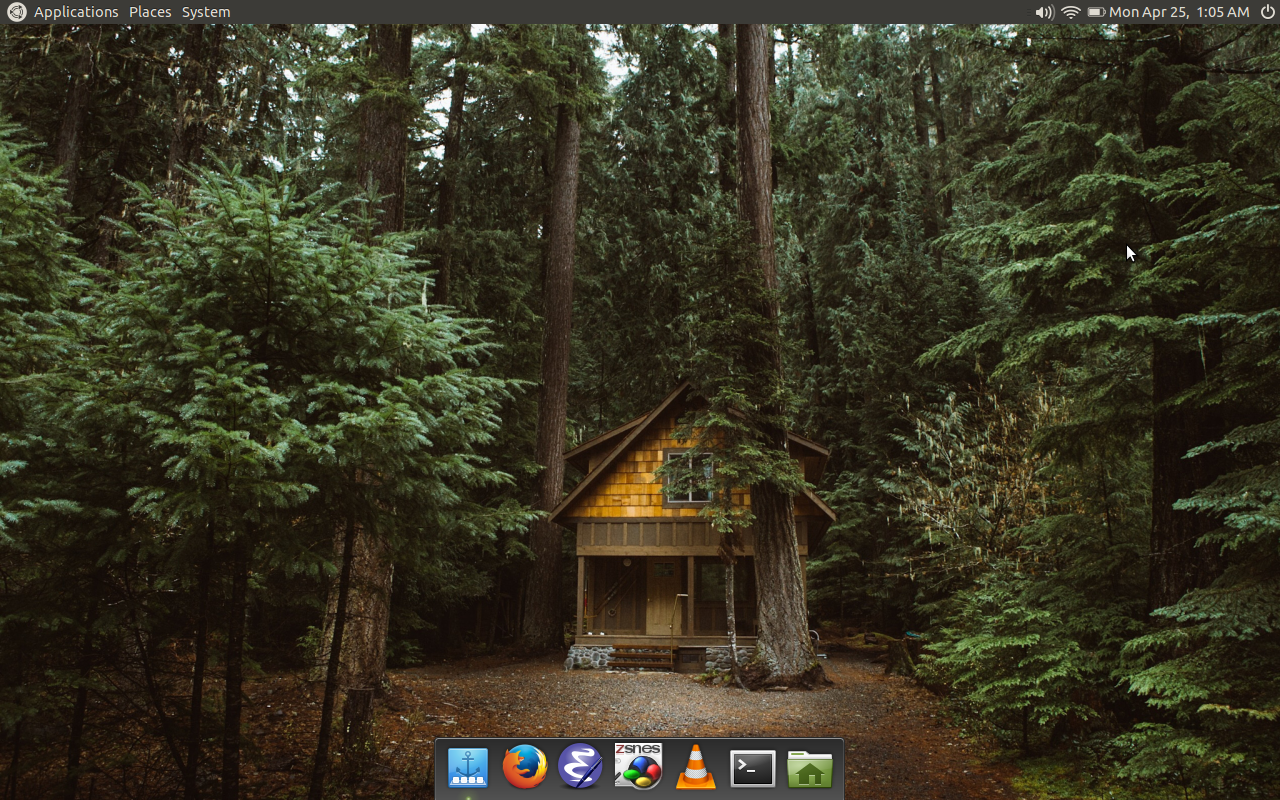
Task: Open the Emacs editor from the dock
Action: point(581,768)
